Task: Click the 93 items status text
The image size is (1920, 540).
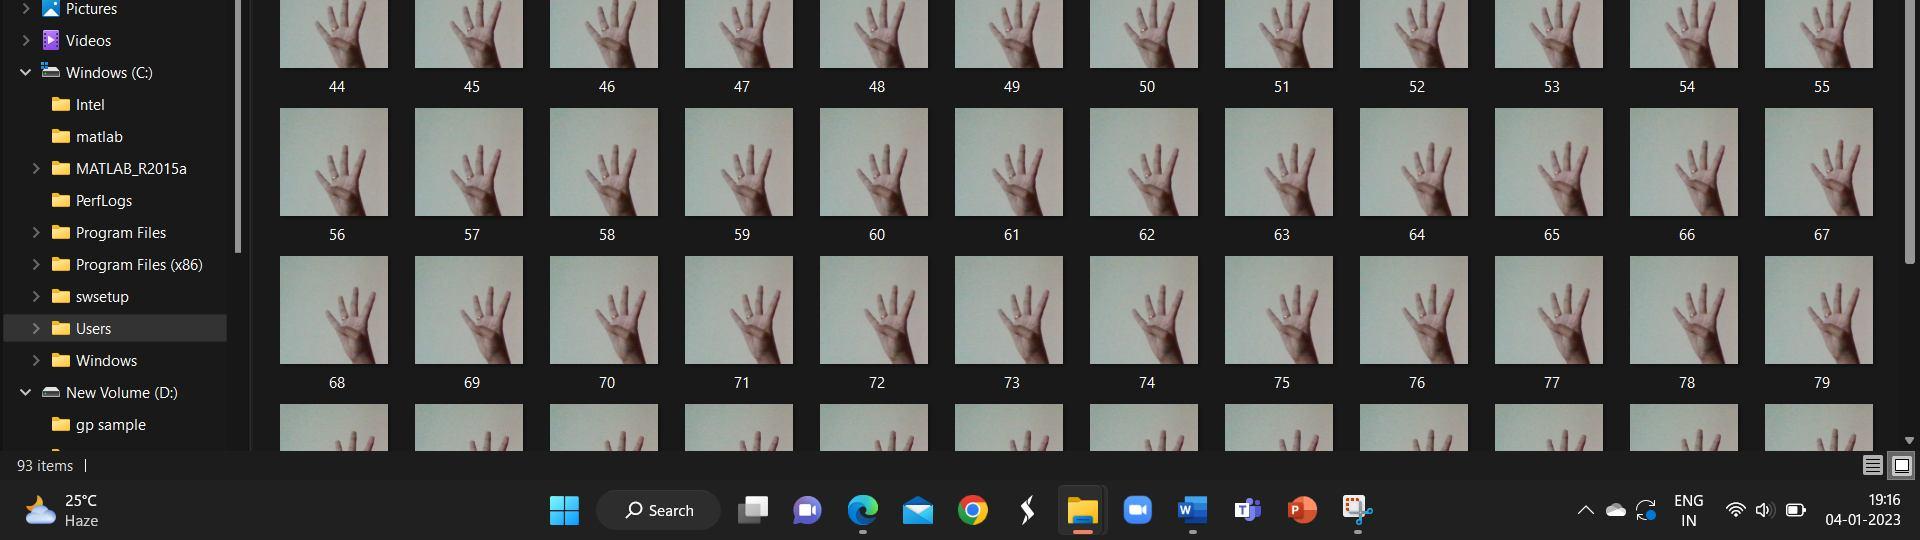Action: 45,466
